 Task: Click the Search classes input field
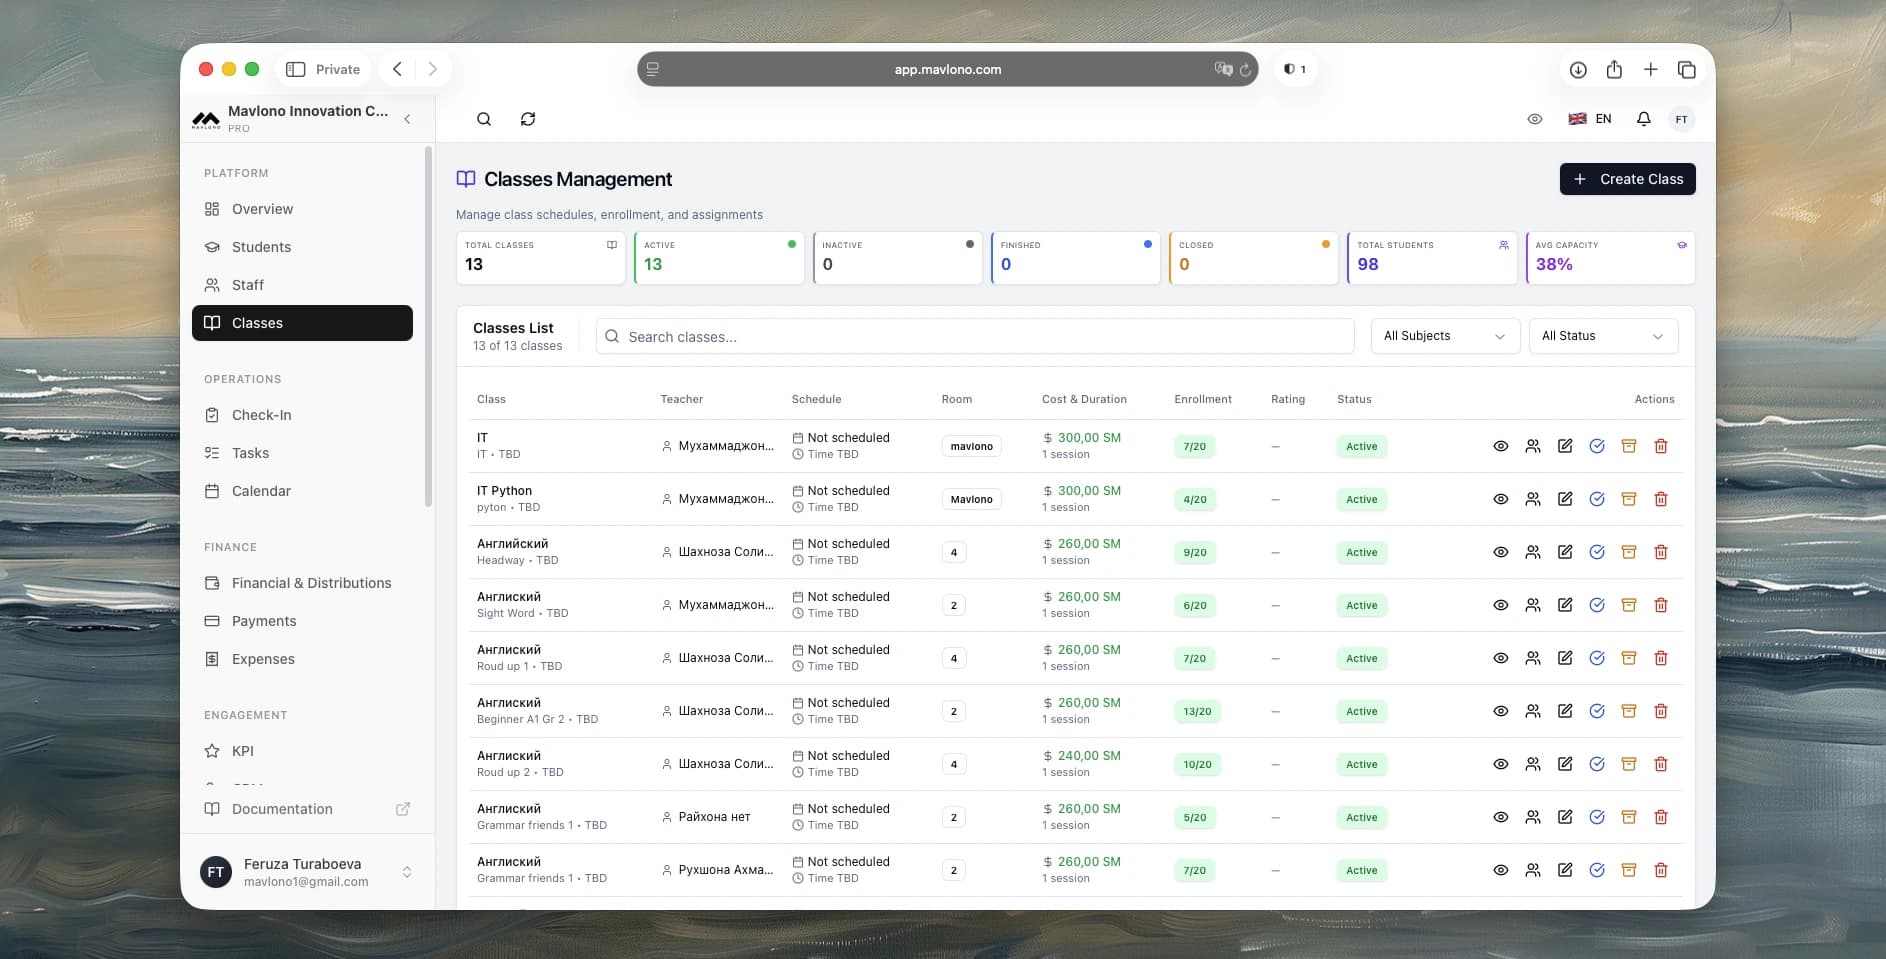point(975,337)
